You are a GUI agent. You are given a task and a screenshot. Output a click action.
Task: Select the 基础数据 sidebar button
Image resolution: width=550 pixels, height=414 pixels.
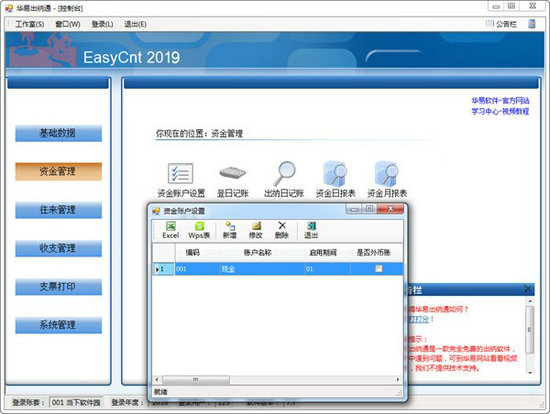(x=59, y=133)
